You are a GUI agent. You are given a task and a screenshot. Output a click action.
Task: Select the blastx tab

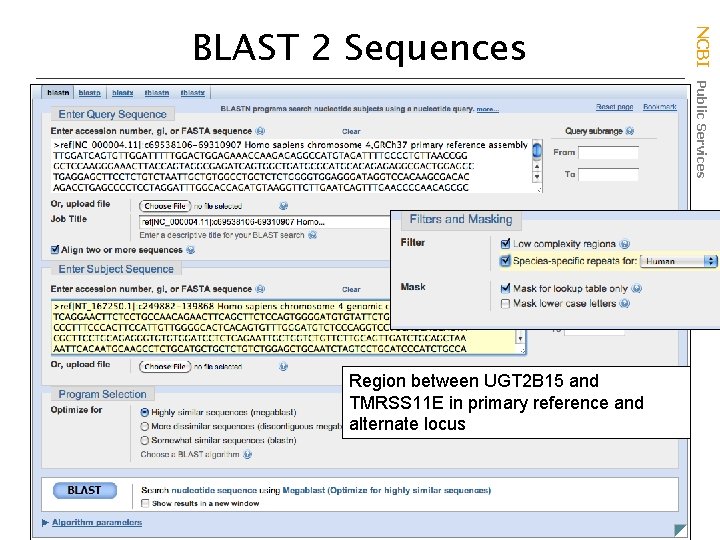[x=123, y=93]
